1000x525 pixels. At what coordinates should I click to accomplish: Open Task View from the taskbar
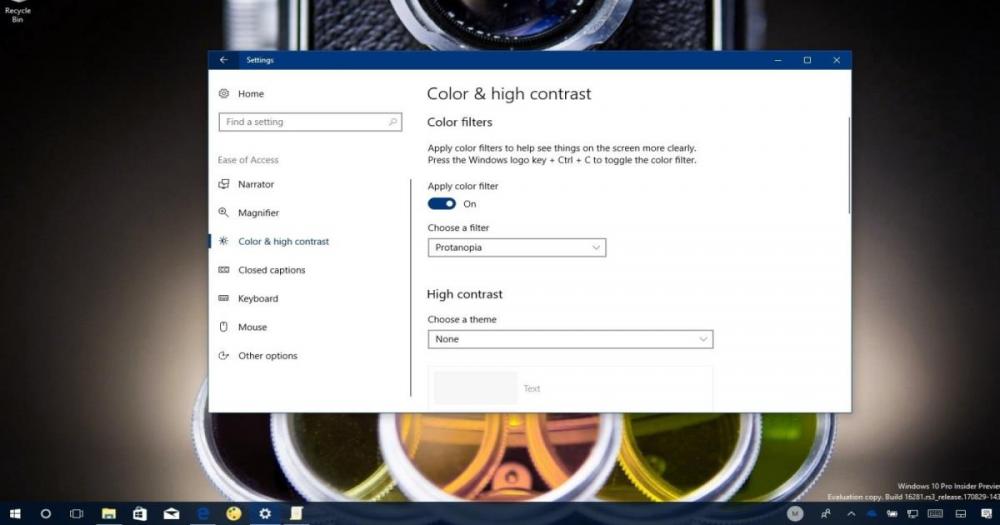76,514
